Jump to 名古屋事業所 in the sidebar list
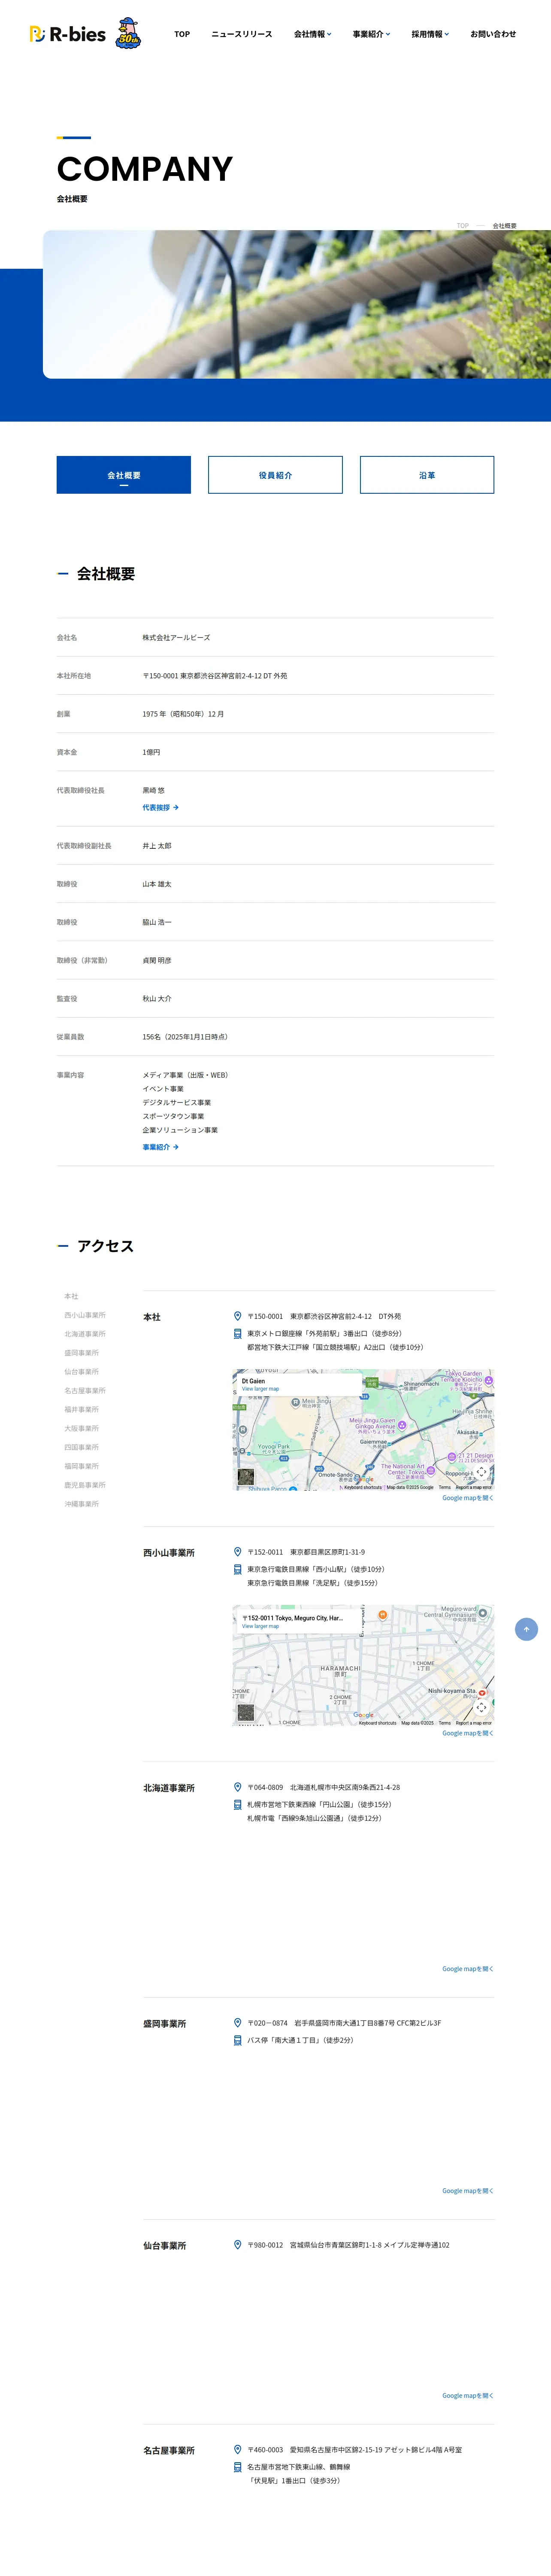Screen dimensions: 551x2576 [85, 1391]
